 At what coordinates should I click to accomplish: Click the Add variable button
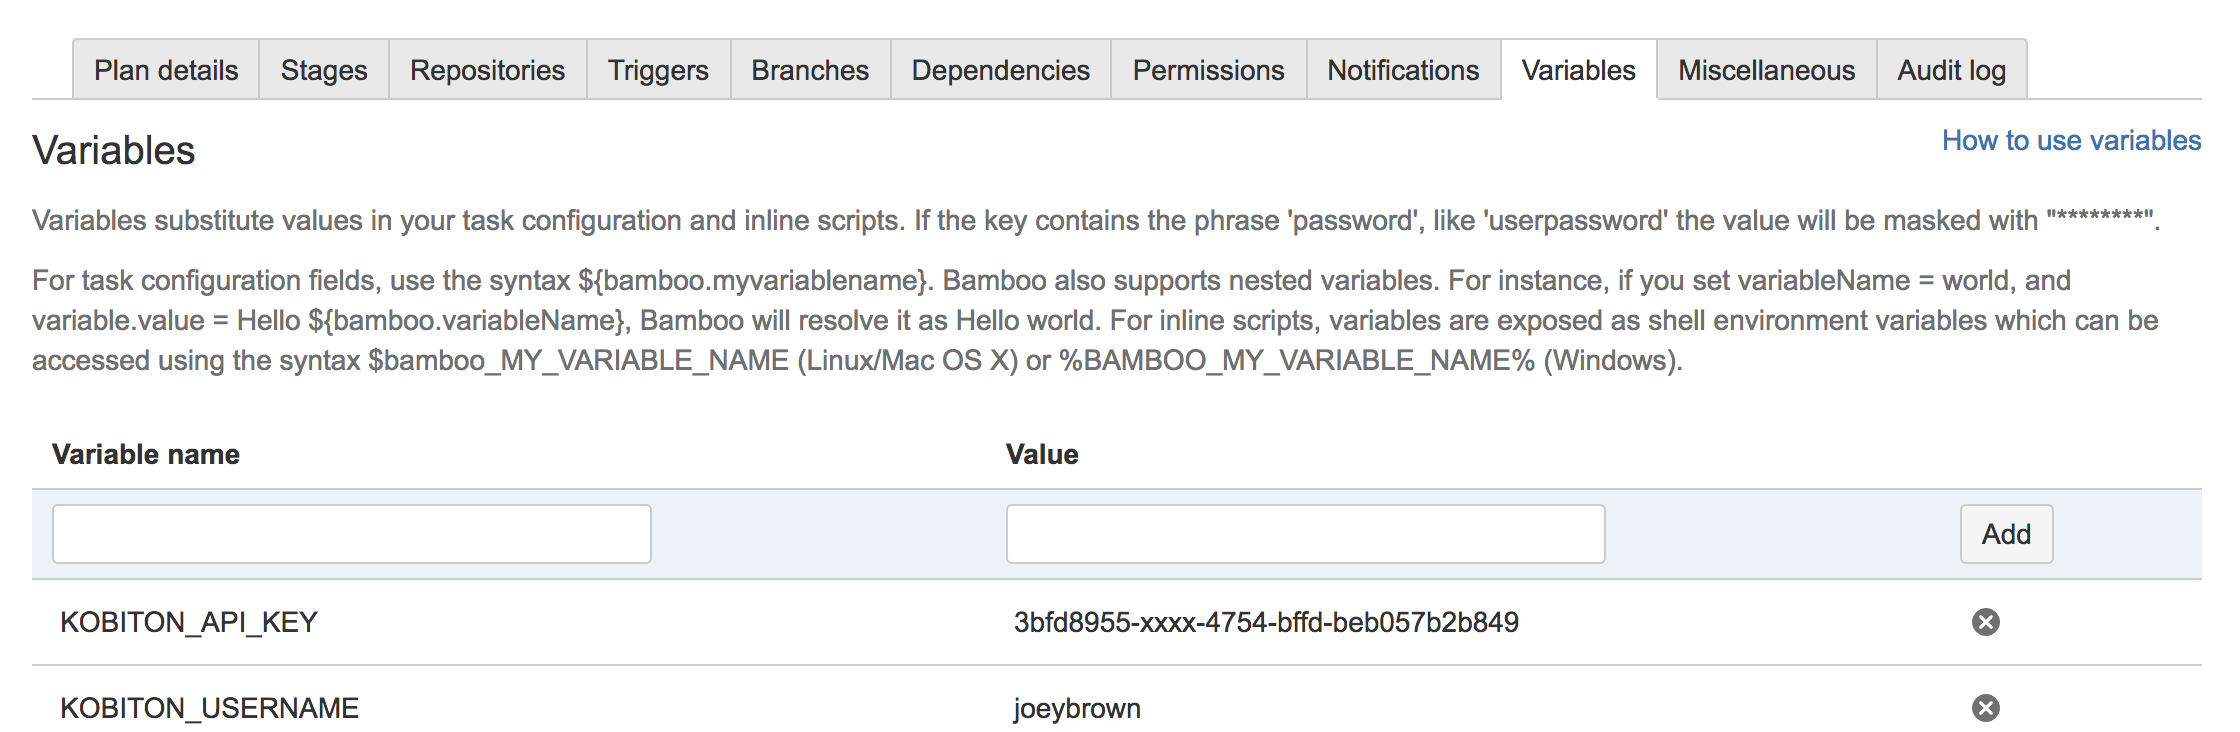pos(2006,534)
